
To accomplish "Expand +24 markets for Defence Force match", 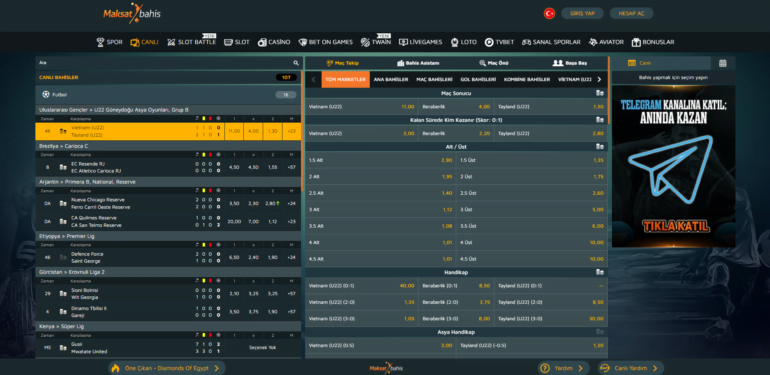I will pyautogui.click(x=292, y=258).
